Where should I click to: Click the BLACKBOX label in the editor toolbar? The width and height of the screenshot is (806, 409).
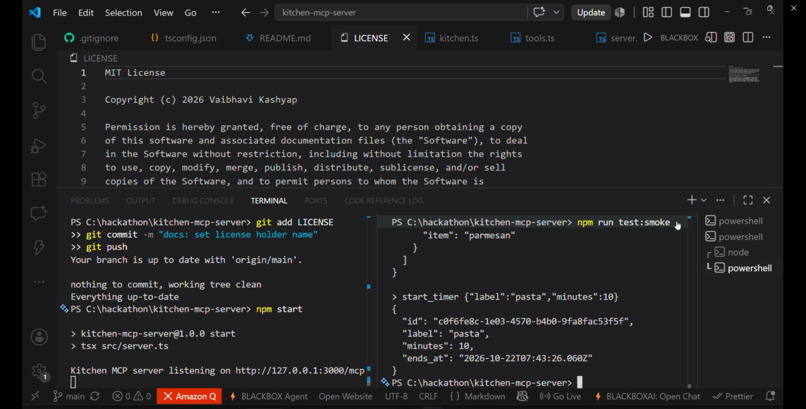point(679,38)
